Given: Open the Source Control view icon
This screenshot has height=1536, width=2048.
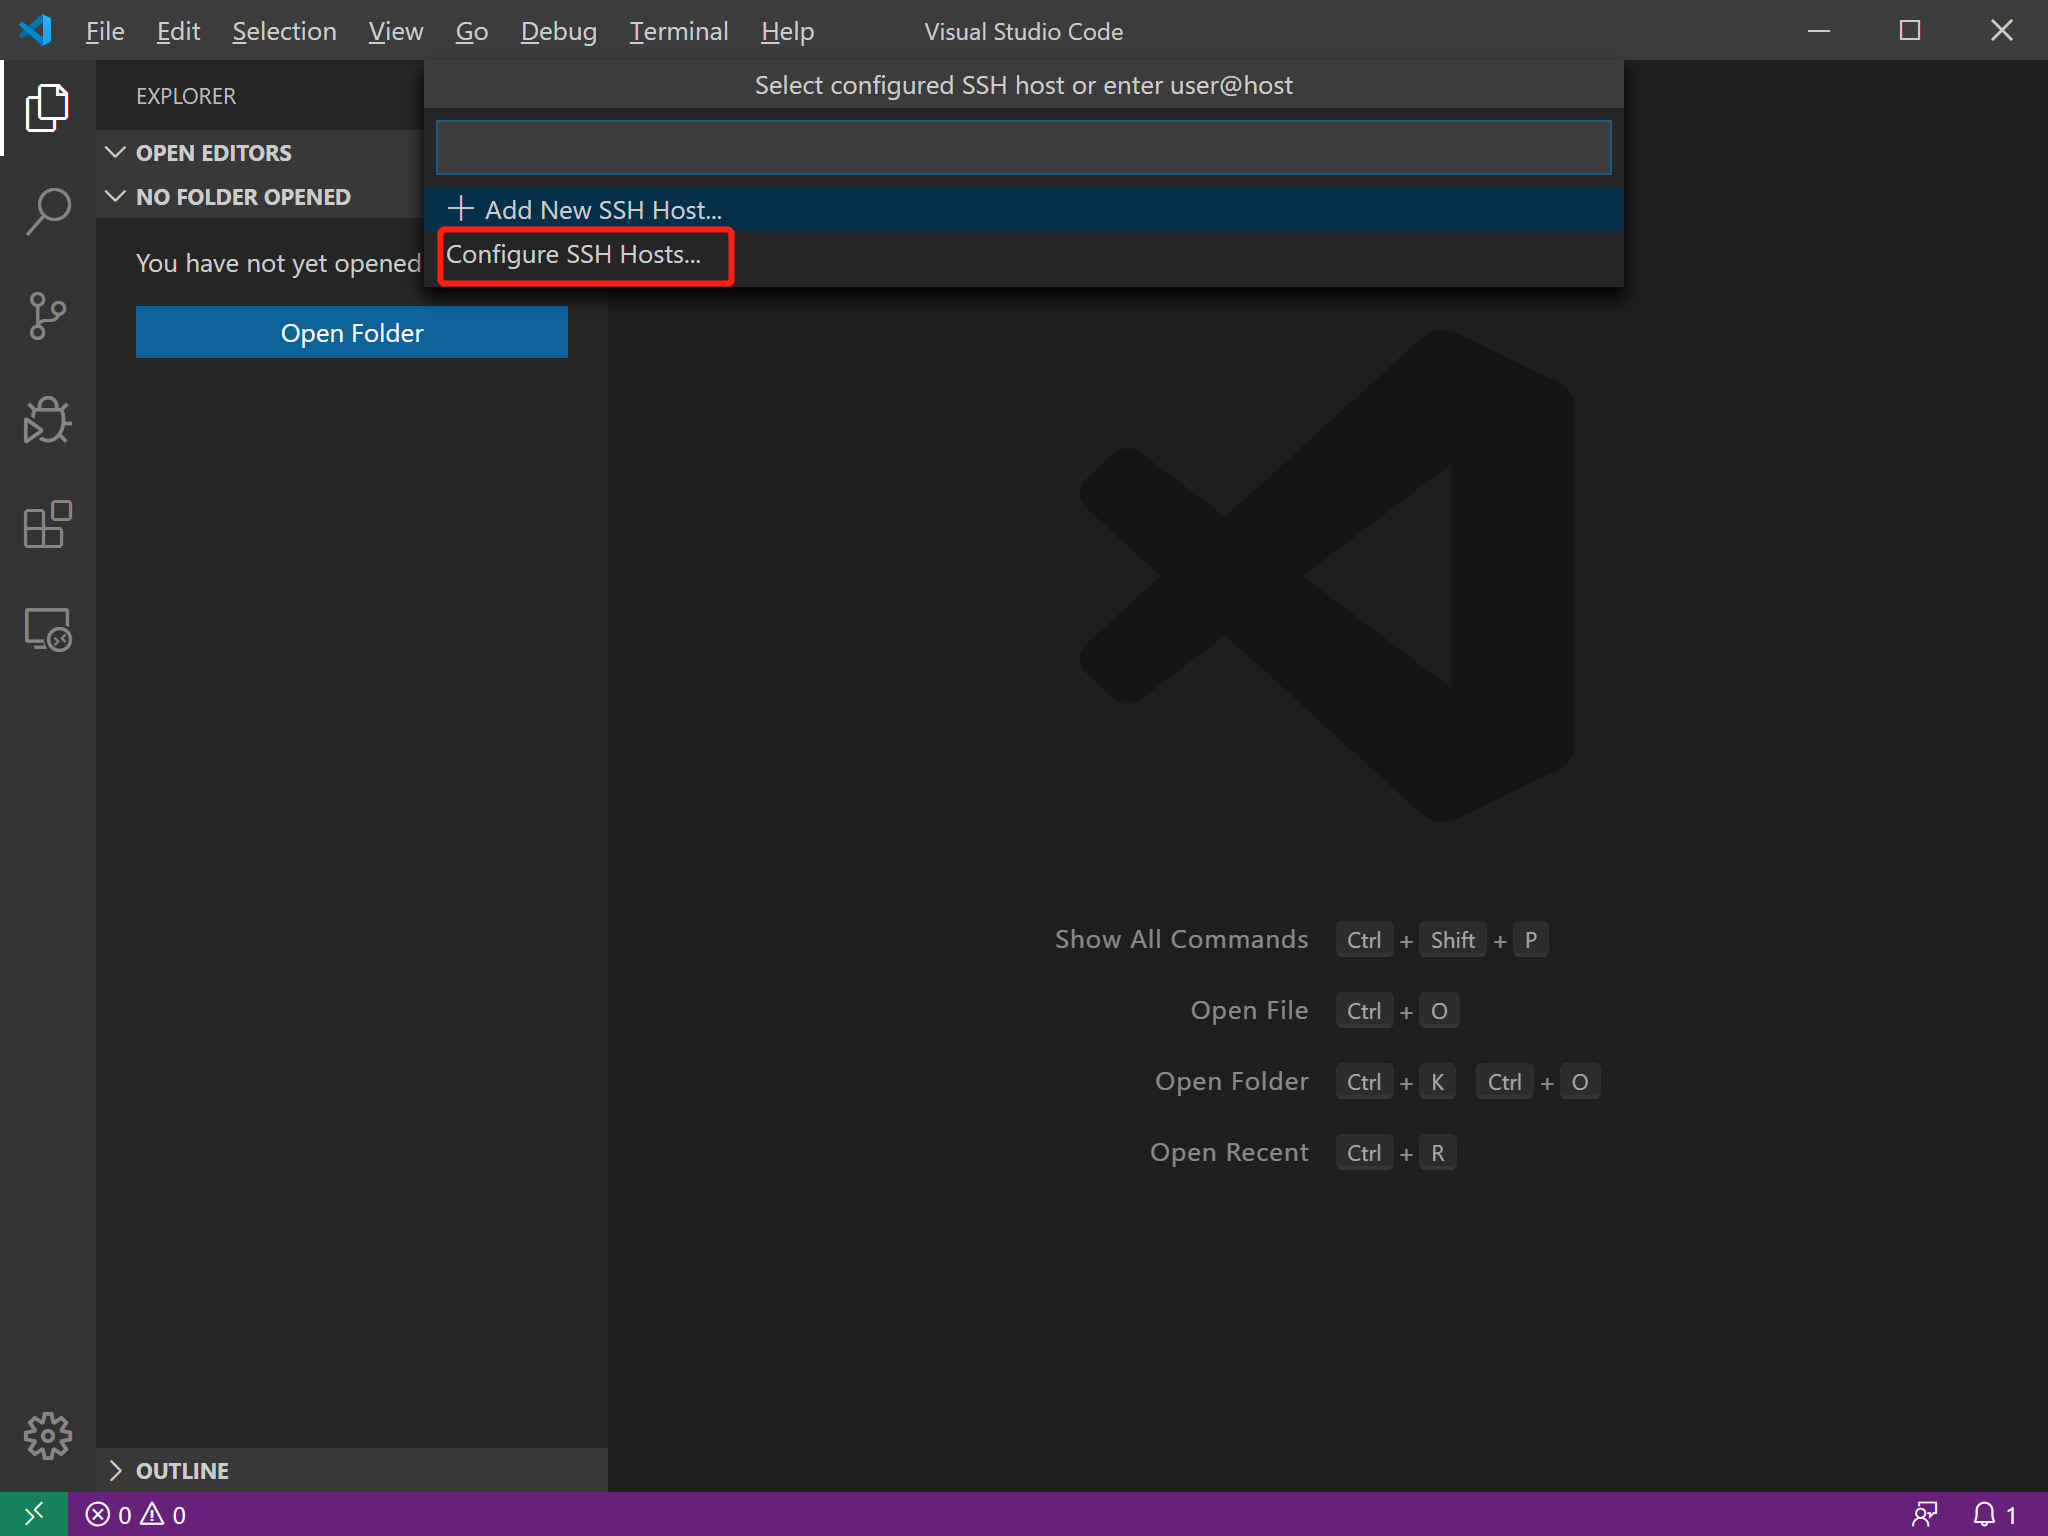Looking at the screenshot, I should pyautogui.click(x=47, y=316).
